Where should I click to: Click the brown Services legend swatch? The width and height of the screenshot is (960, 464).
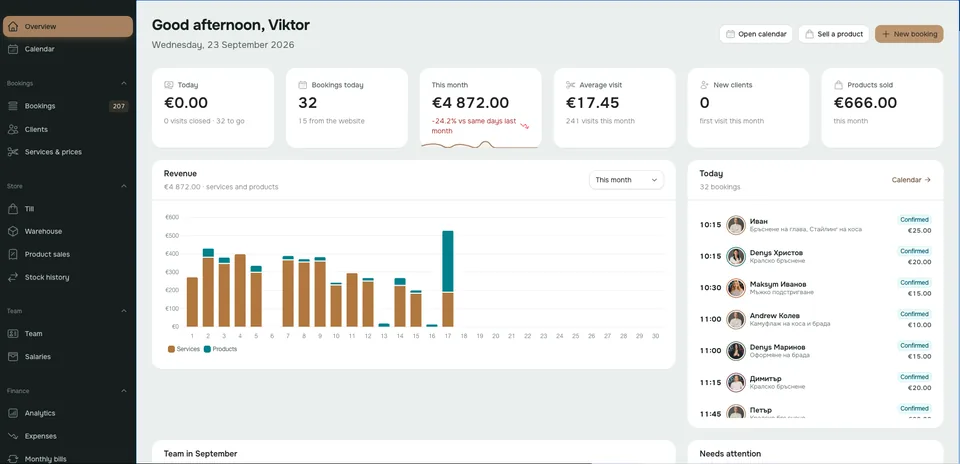tap(171, 349)
